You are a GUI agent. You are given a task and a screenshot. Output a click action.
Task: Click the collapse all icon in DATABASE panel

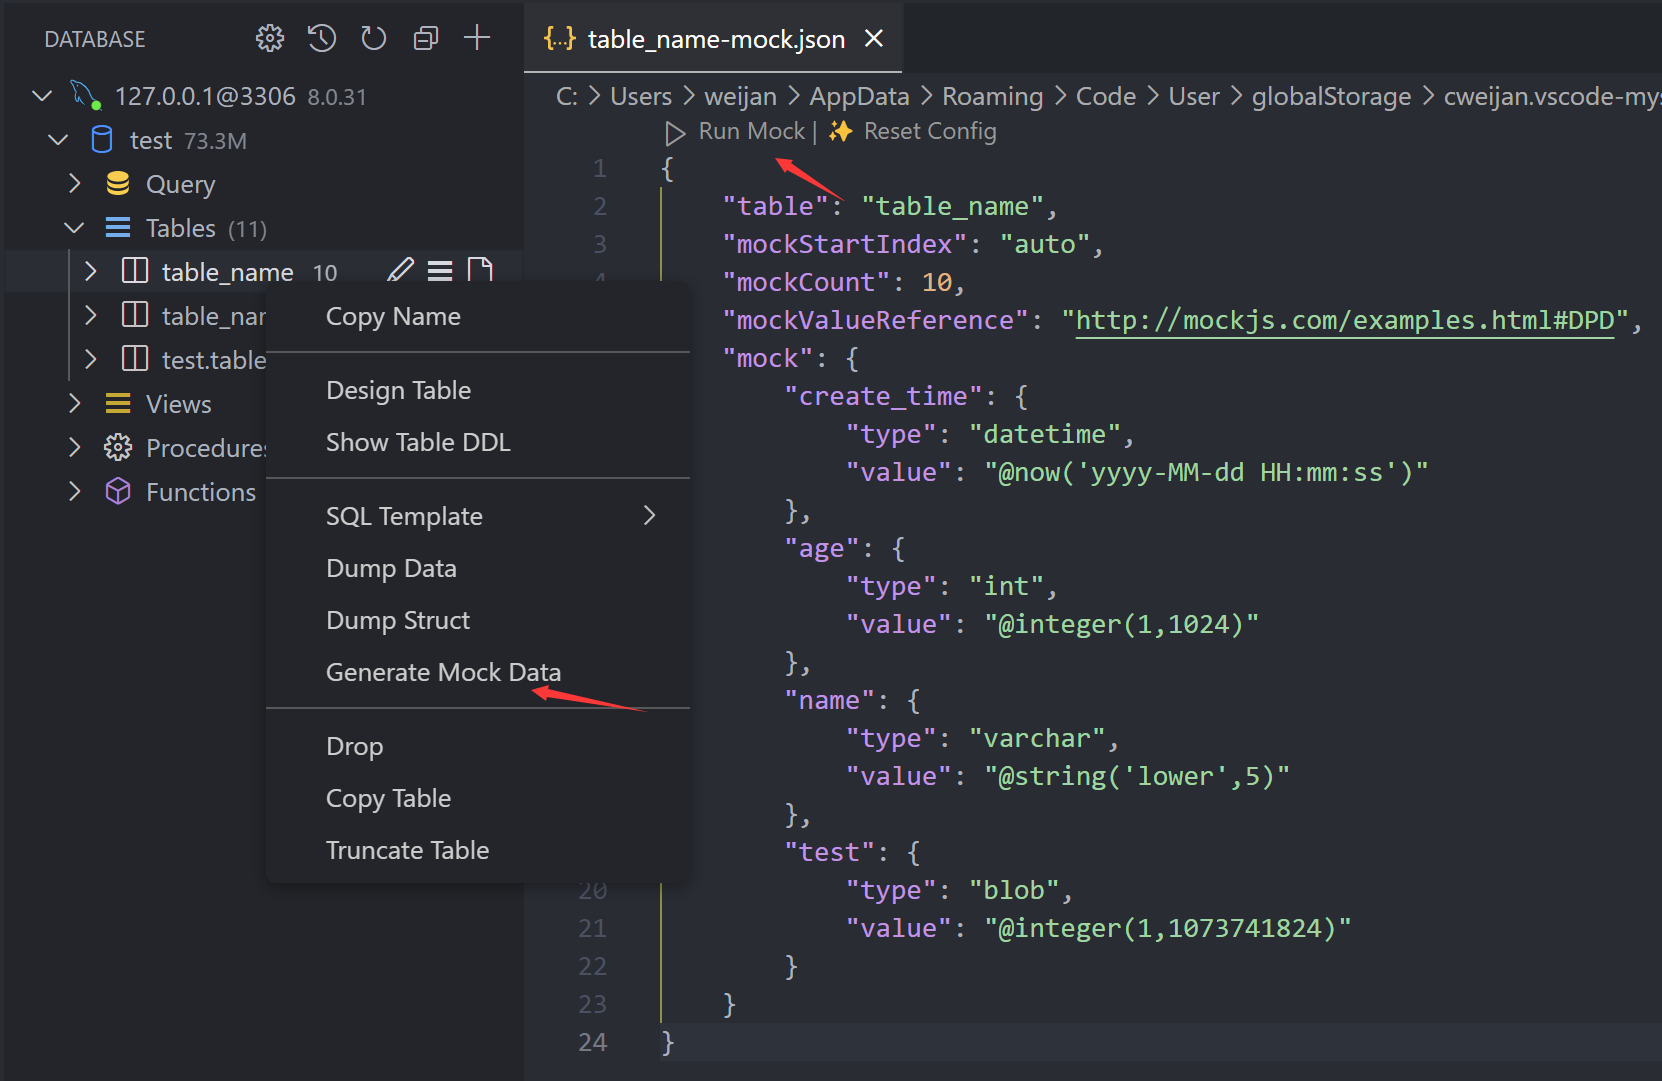[426, 39]
